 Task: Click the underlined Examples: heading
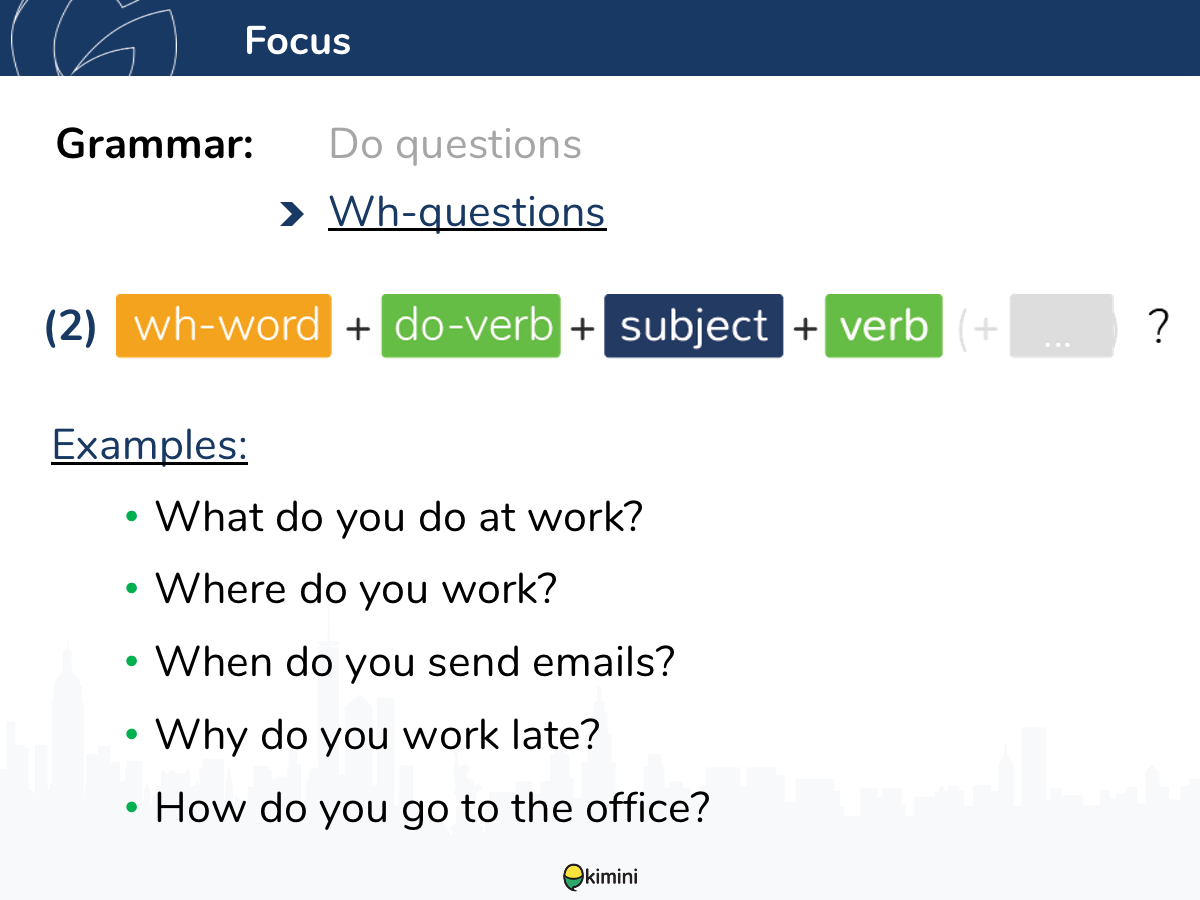click(x=150, y=444)
